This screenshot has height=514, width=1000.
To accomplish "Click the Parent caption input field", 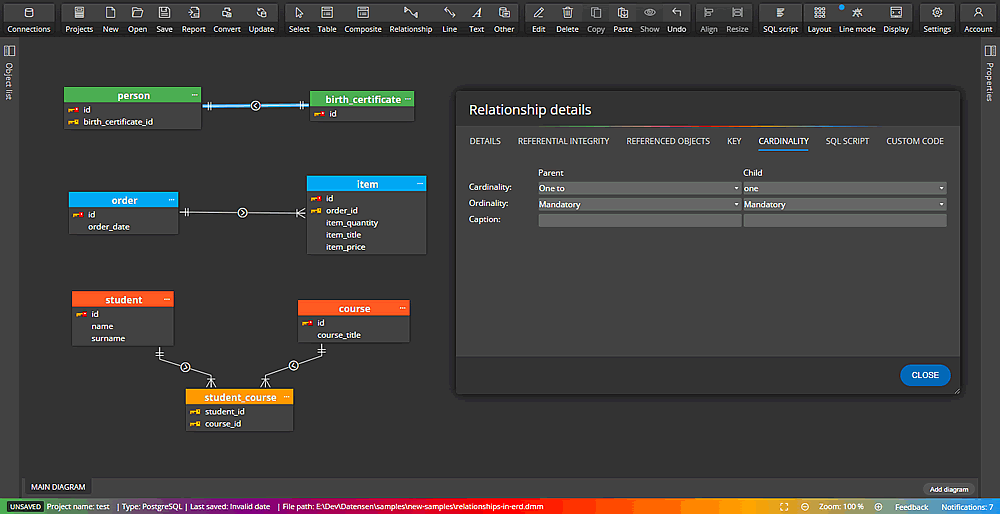I will click(x=639, y=221).
